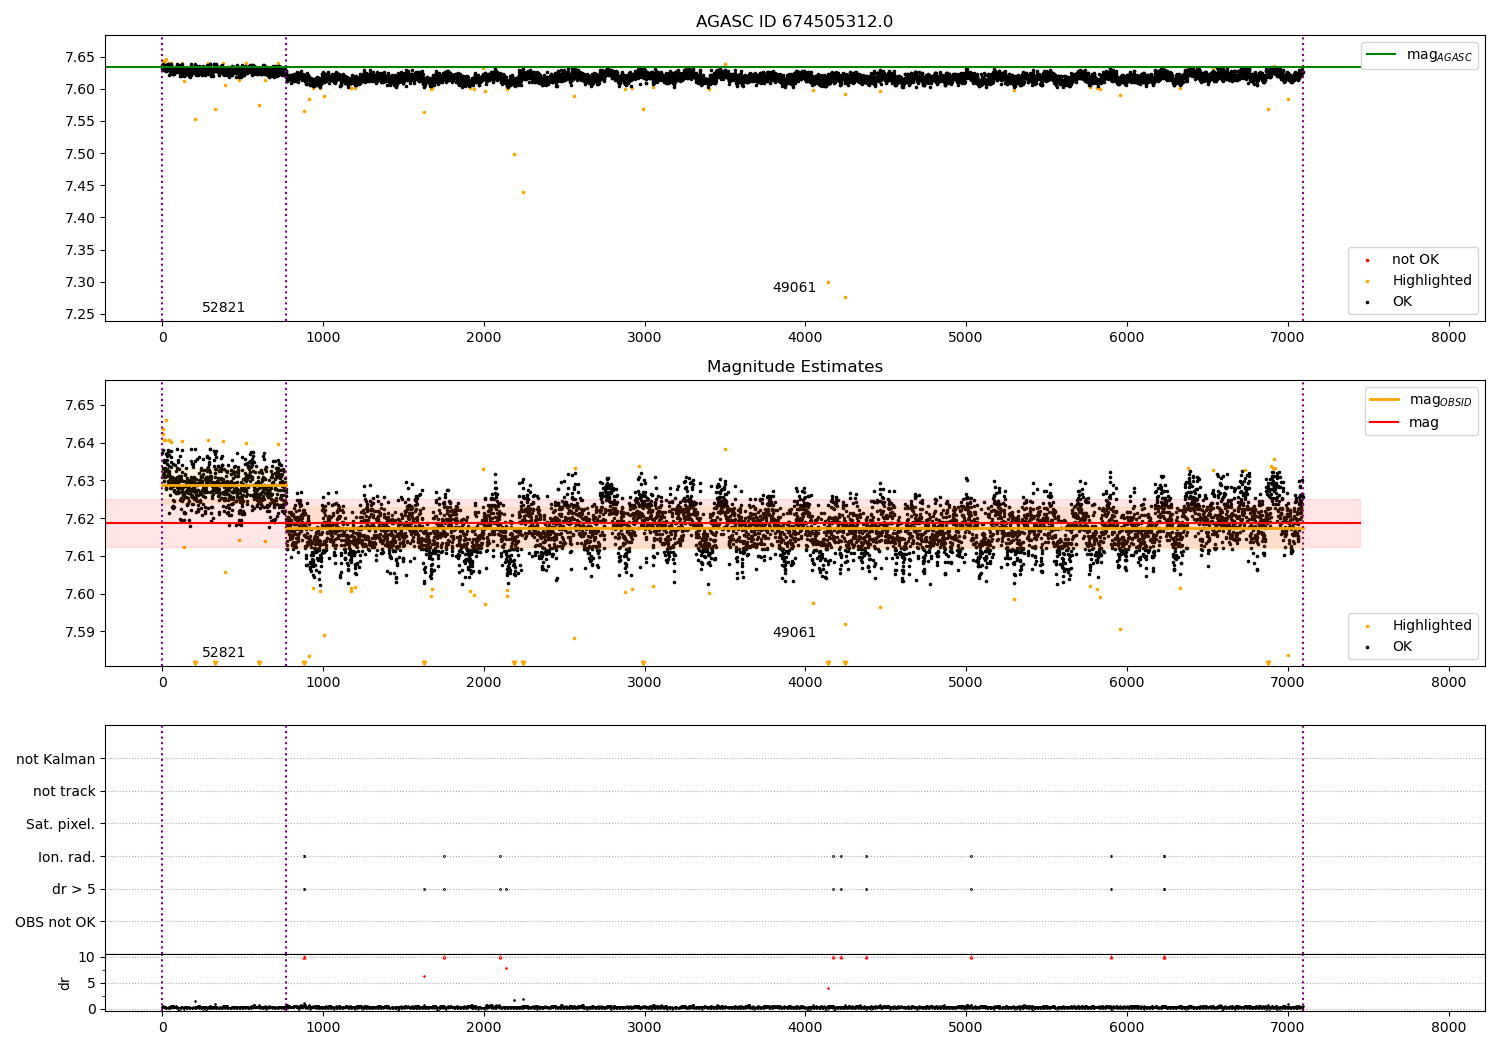Click the "7.64" tick on the middle plot
The height and width of the screenshot is (1050, 1500).
[78, 444]
